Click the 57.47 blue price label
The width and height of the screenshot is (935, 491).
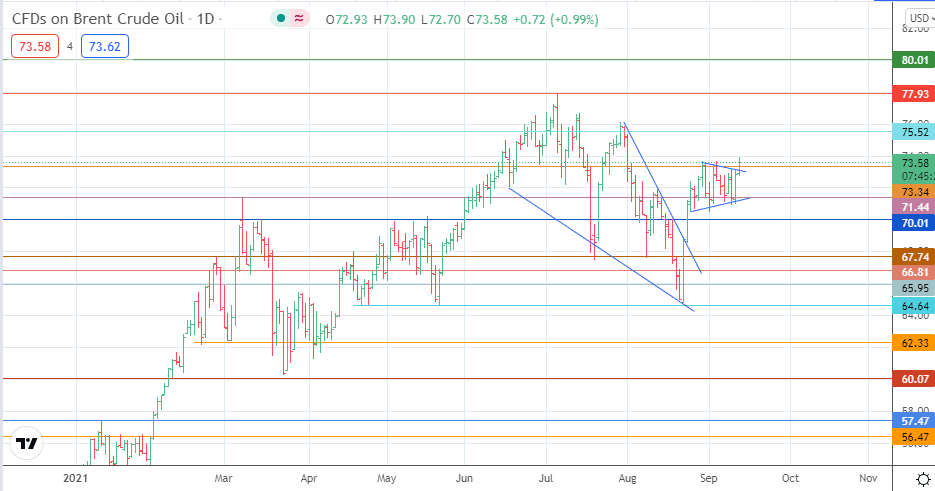click(x=914, y=421)
